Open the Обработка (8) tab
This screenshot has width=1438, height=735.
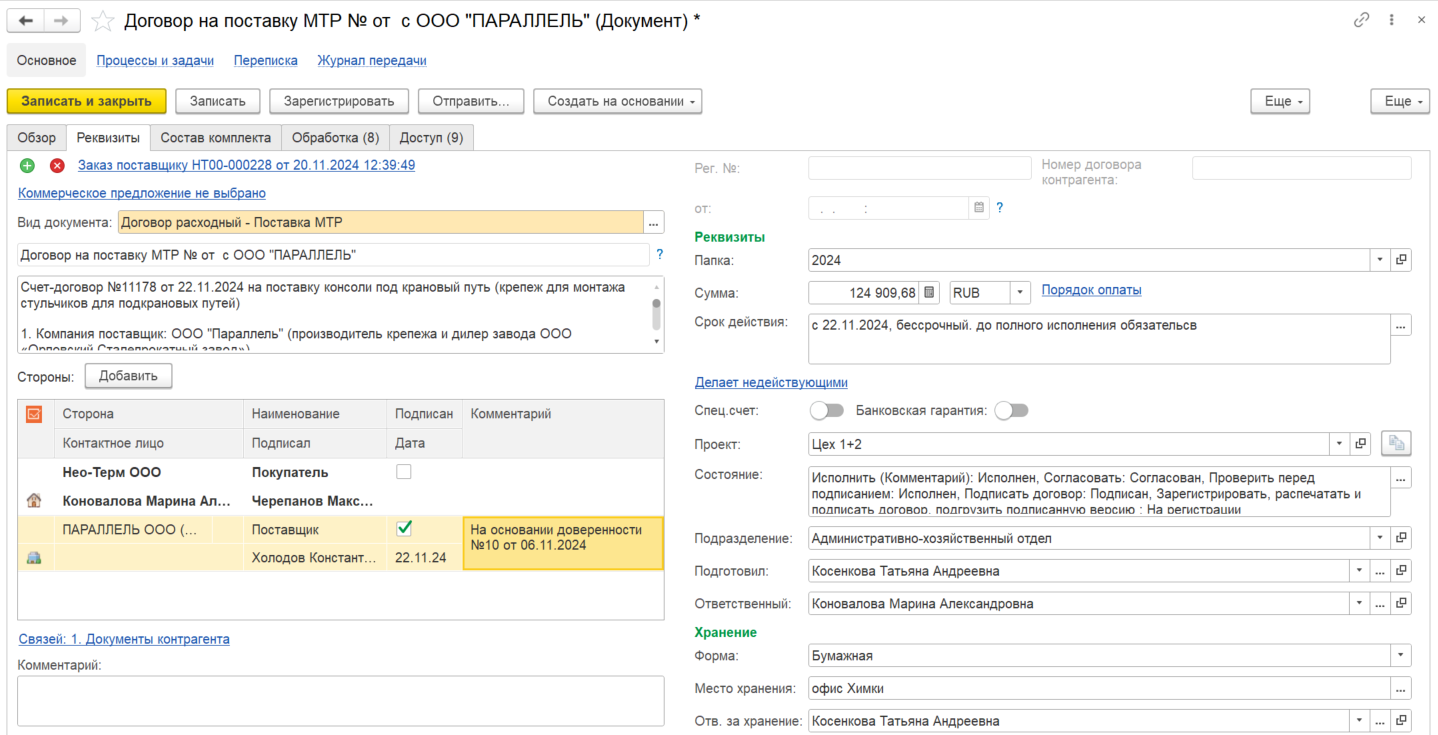pos(335,138)
